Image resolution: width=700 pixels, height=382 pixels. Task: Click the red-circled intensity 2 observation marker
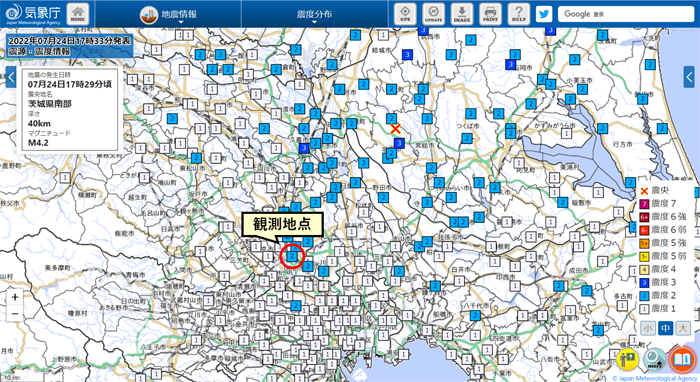point(292,257)
